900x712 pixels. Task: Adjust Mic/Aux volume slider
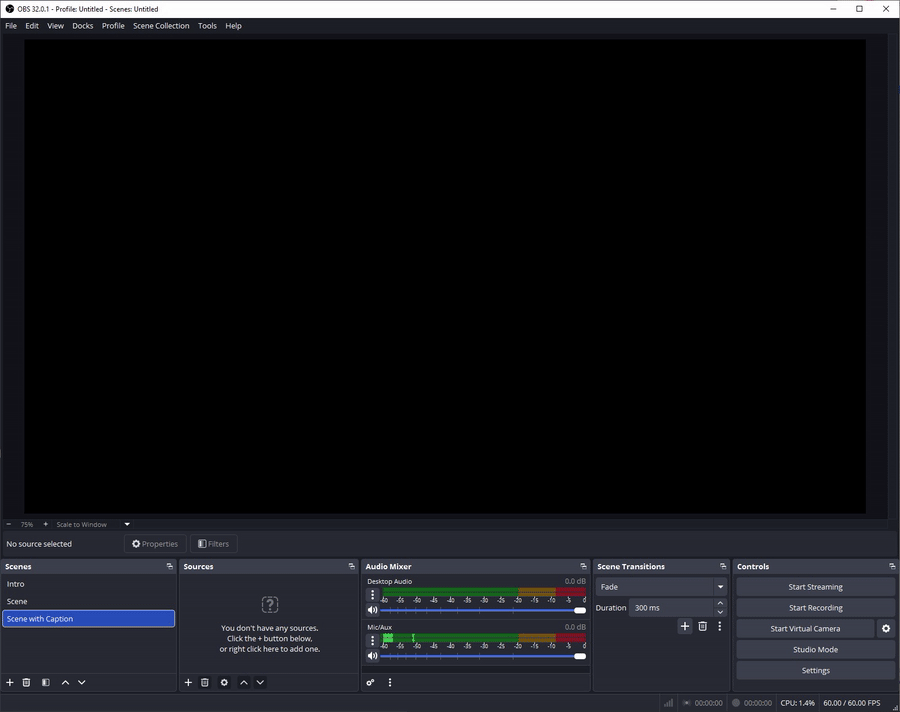pyautogui.click(x=483, y=656)
